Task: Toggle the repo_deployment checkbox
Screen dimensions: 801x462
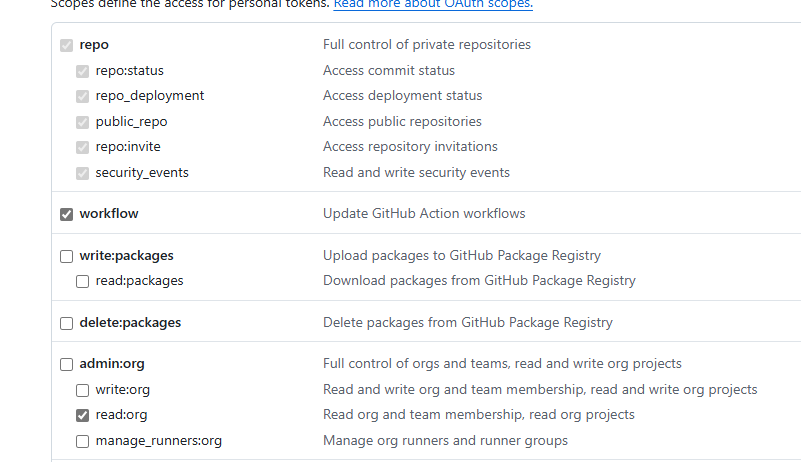Action: tap(83, 96)
